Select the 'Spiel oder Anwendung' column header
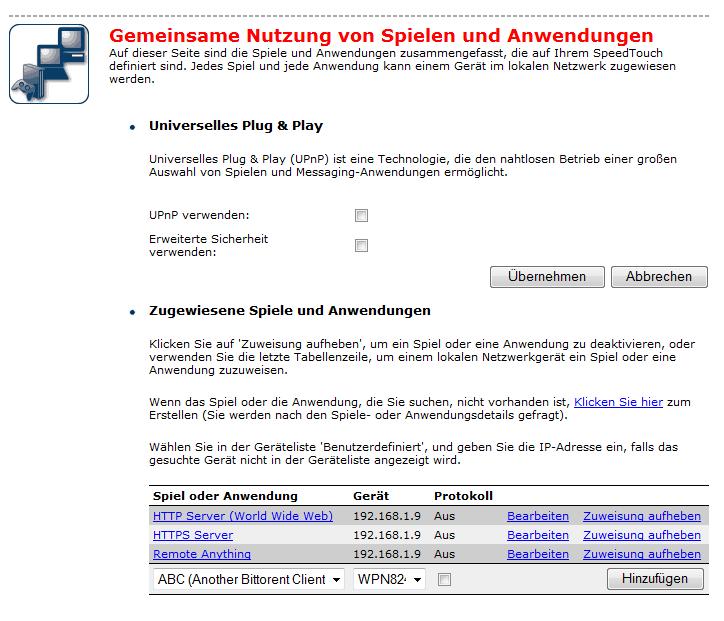The height and width of the screenshot is (621, 724). click(x=225, y=496)
